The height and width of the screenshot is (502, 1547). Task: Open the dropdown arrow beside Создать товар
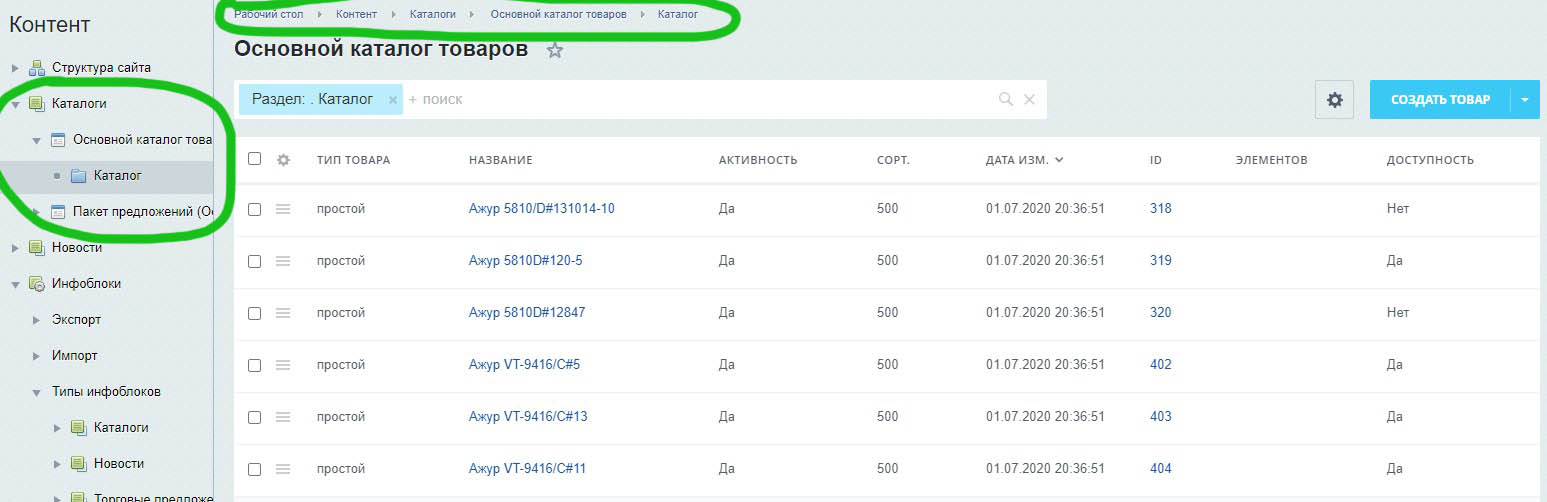pyautogui.click(x=1525, y=100)
